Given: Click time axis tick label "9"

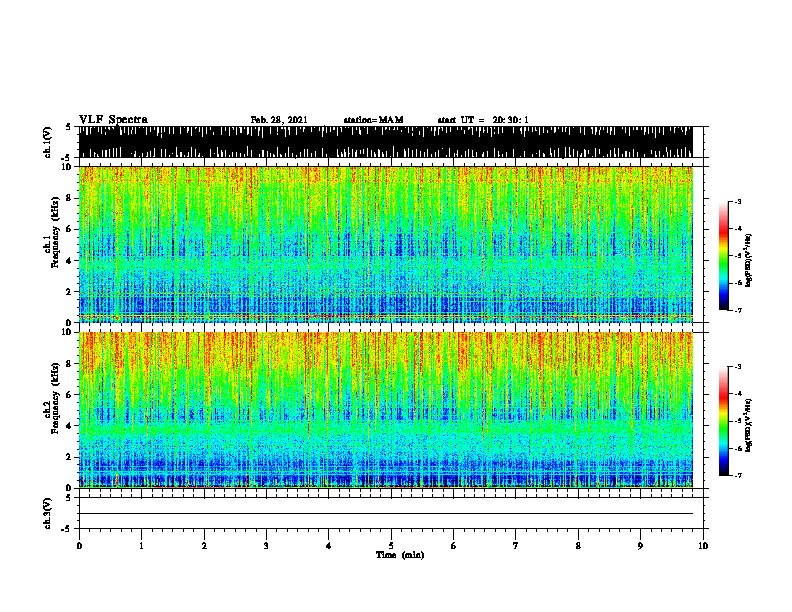Looking at the screenshot, I should pyautogui.click(x=640, y=545).
